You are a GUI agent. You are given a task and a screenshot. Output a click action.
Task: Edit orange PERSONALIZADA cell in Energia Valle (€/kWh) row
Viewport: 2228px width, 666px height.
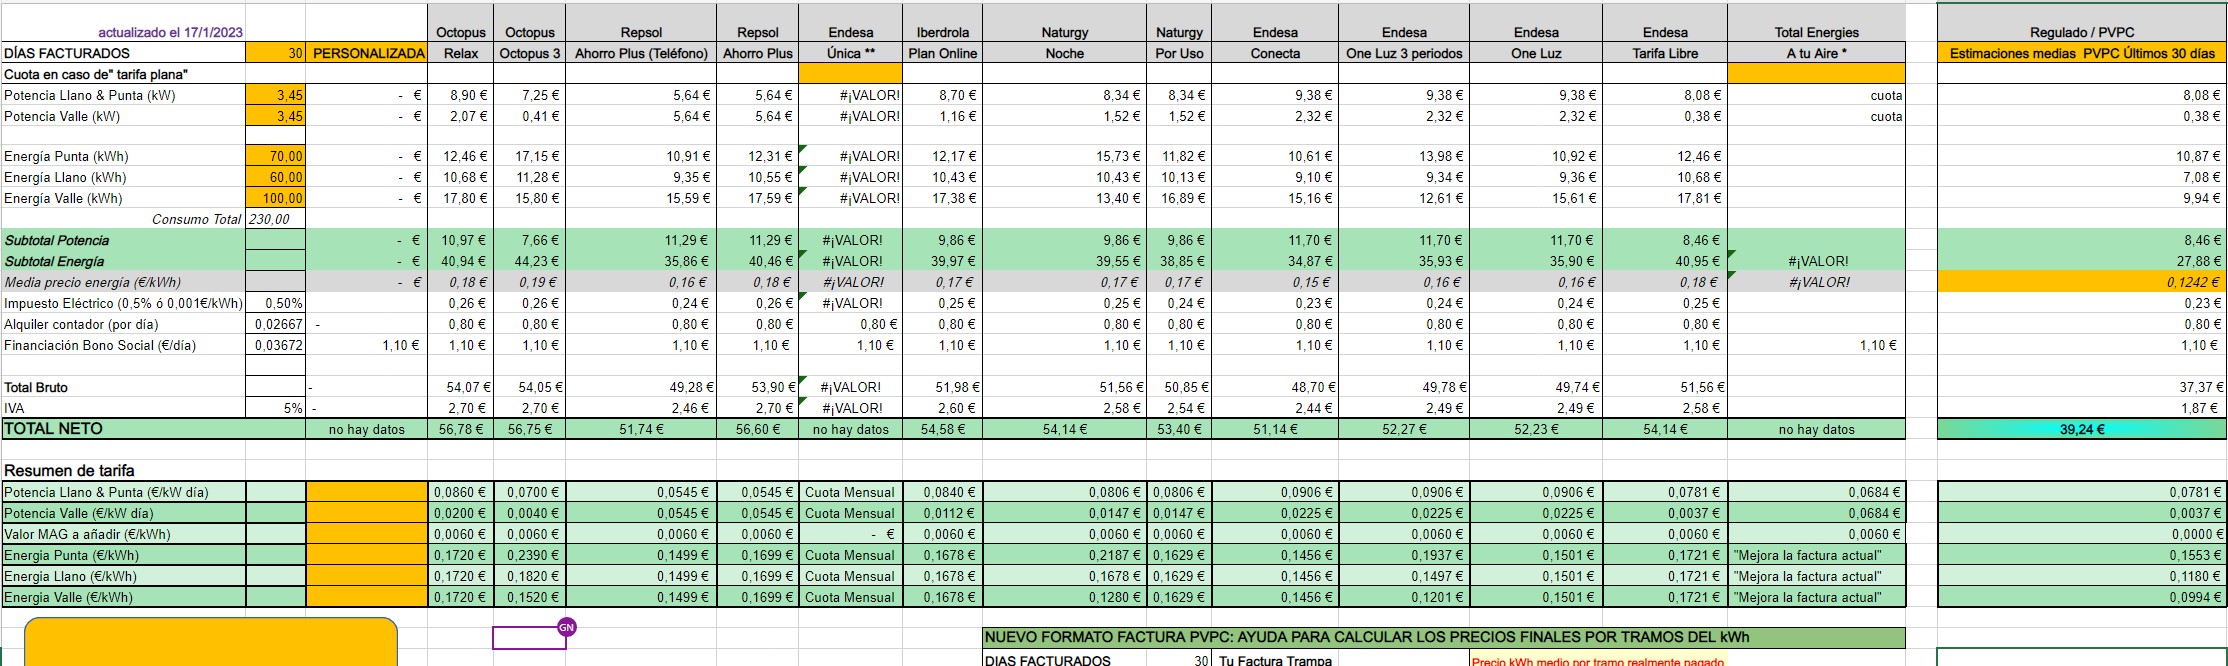tap(367, 597)
